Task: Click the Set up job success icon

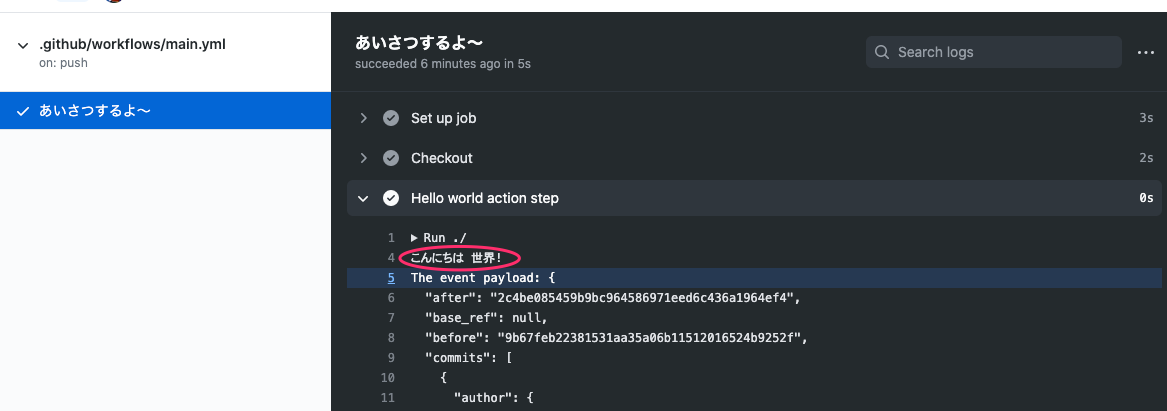Action: pos(391,118)
